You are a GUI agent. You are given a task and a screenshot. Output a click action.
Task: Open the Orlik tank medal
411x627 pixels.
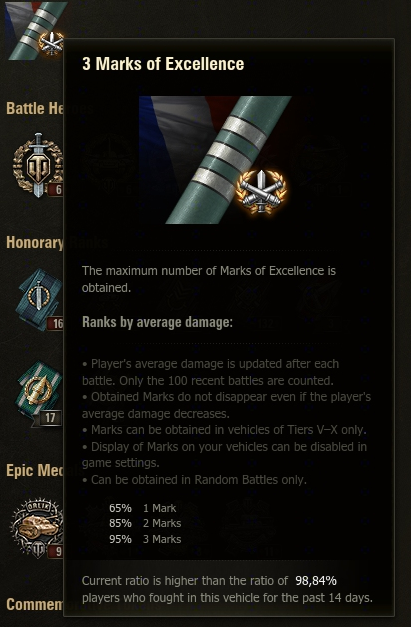click(37, 528)
